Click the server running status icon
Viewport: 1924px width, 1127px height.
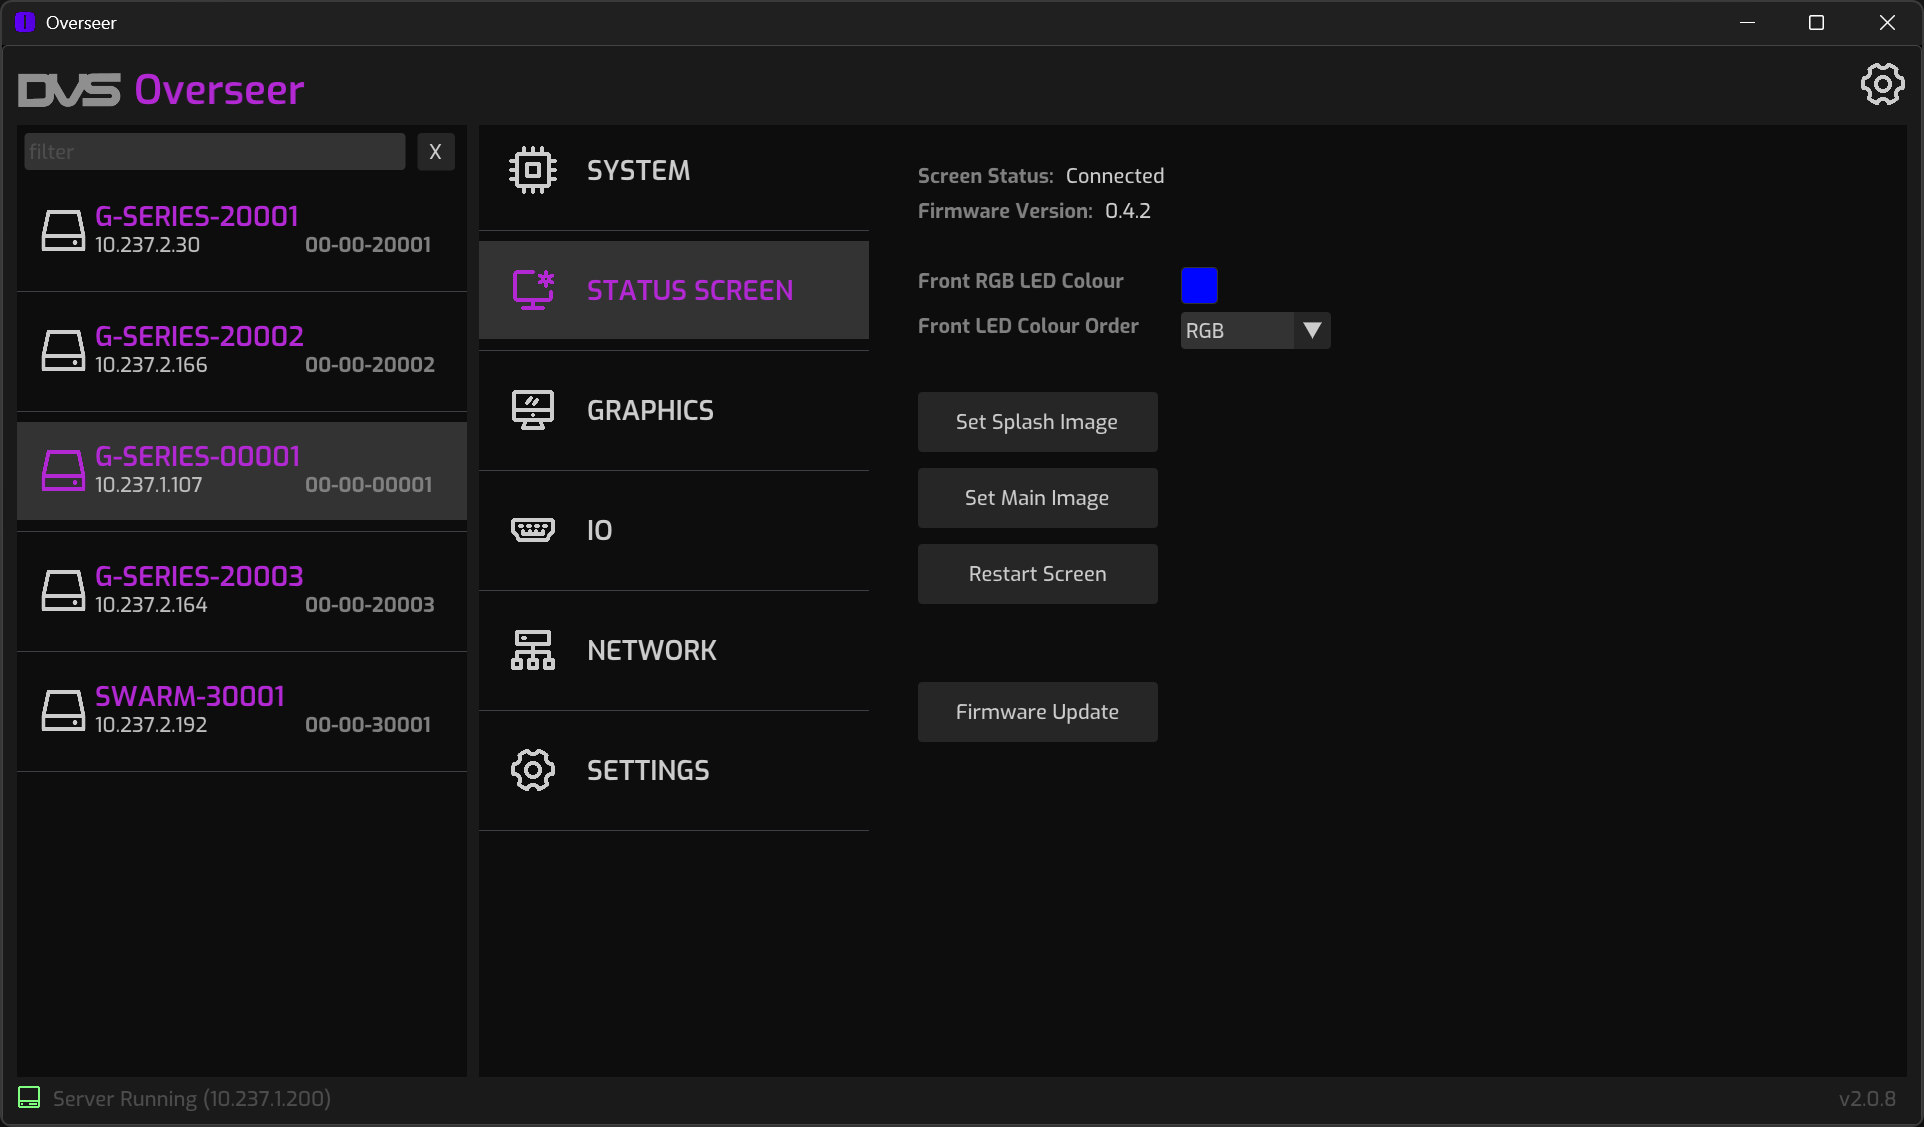click(29, 1098)
